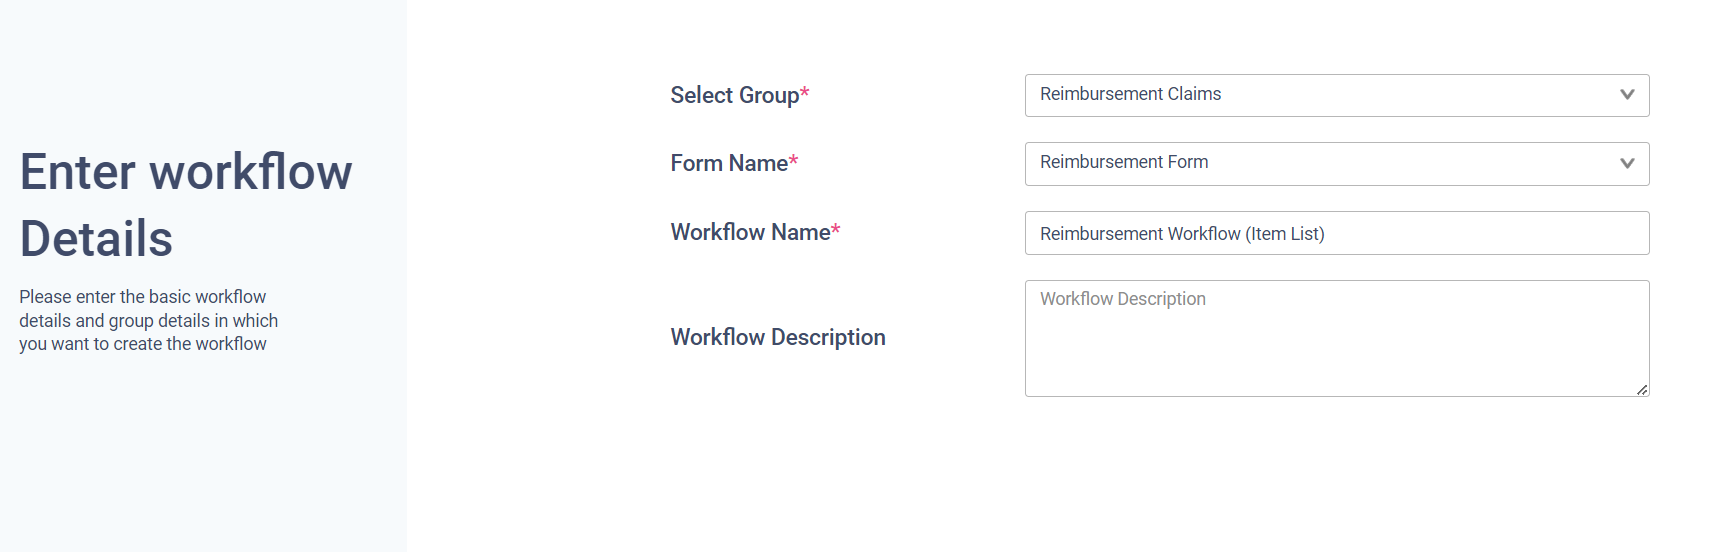Click the required asterisk beside Workflow Name
Image resolution: width=1736 pixels, height=552 pixels.
tap(836, 231)
